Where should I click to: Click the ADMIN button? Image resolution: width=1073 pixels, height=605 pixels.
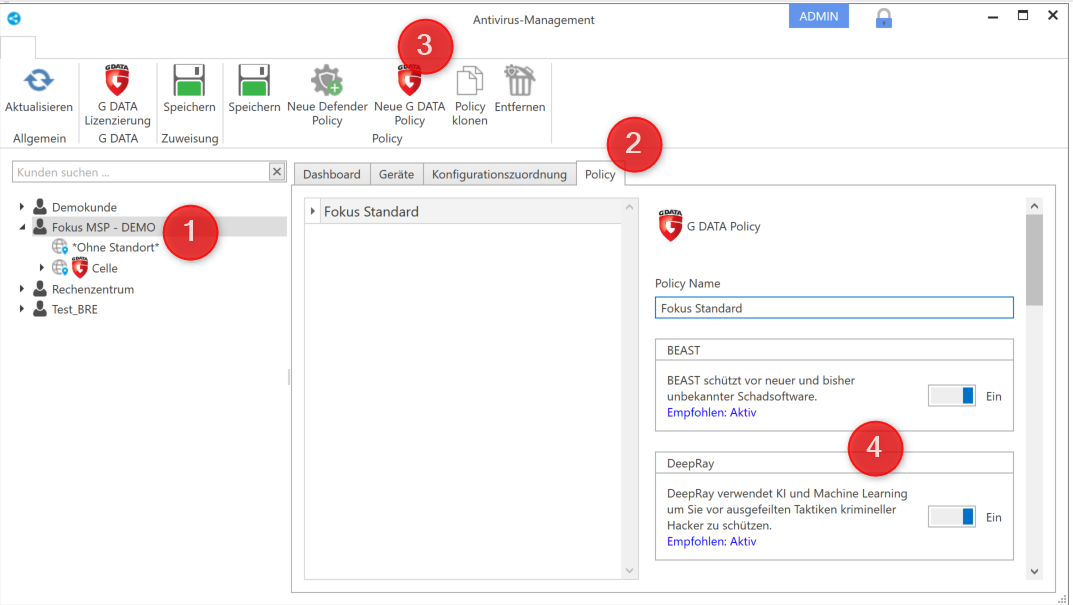point(818,16)
